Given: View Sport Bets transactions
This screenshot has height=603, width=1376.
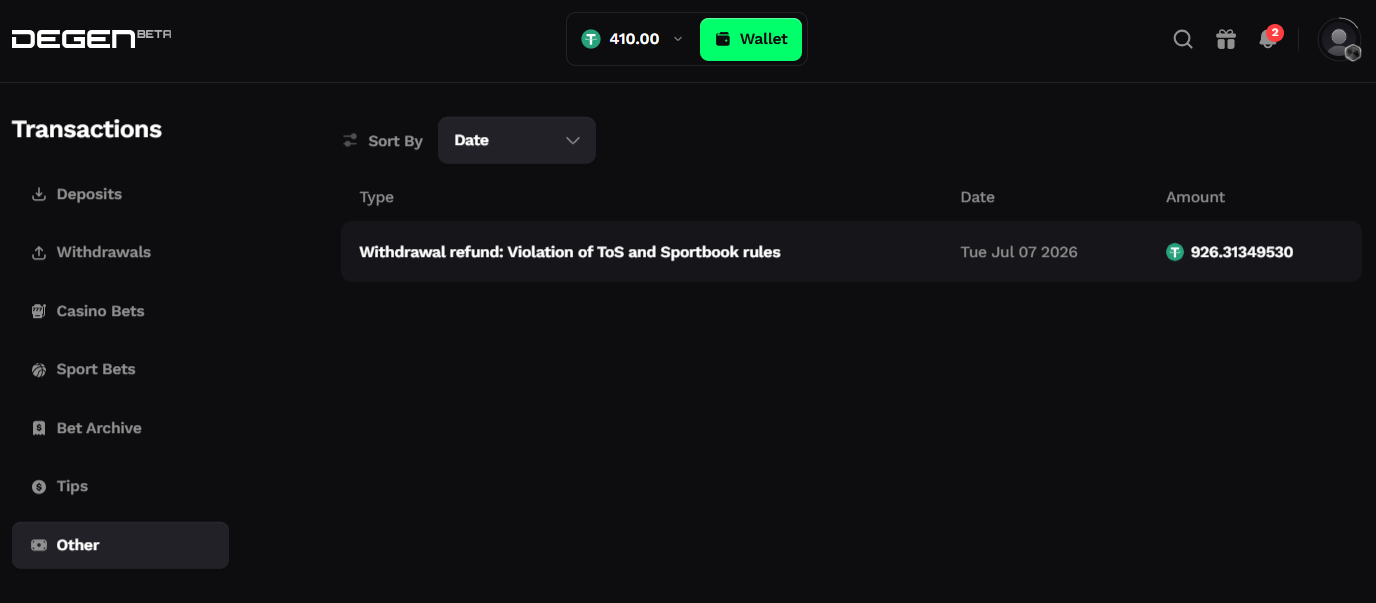Looking at the screenshot, I should coord(83,369).
